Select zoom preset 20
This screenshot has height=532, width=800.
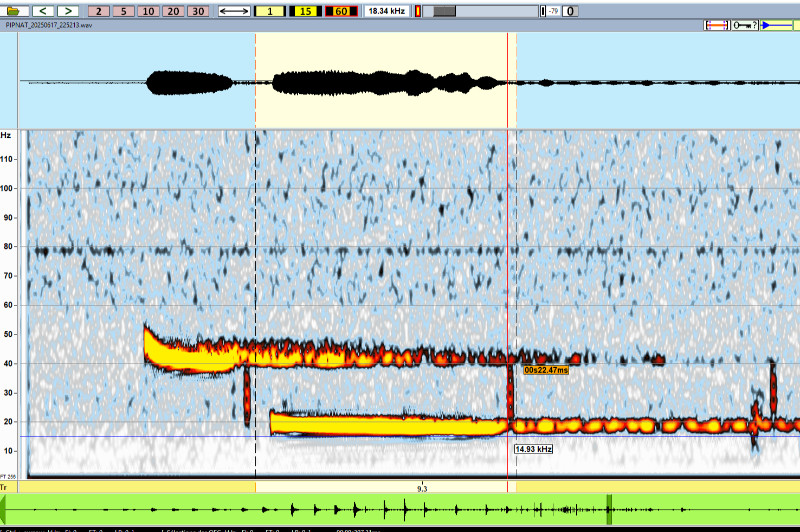(172, 11)
